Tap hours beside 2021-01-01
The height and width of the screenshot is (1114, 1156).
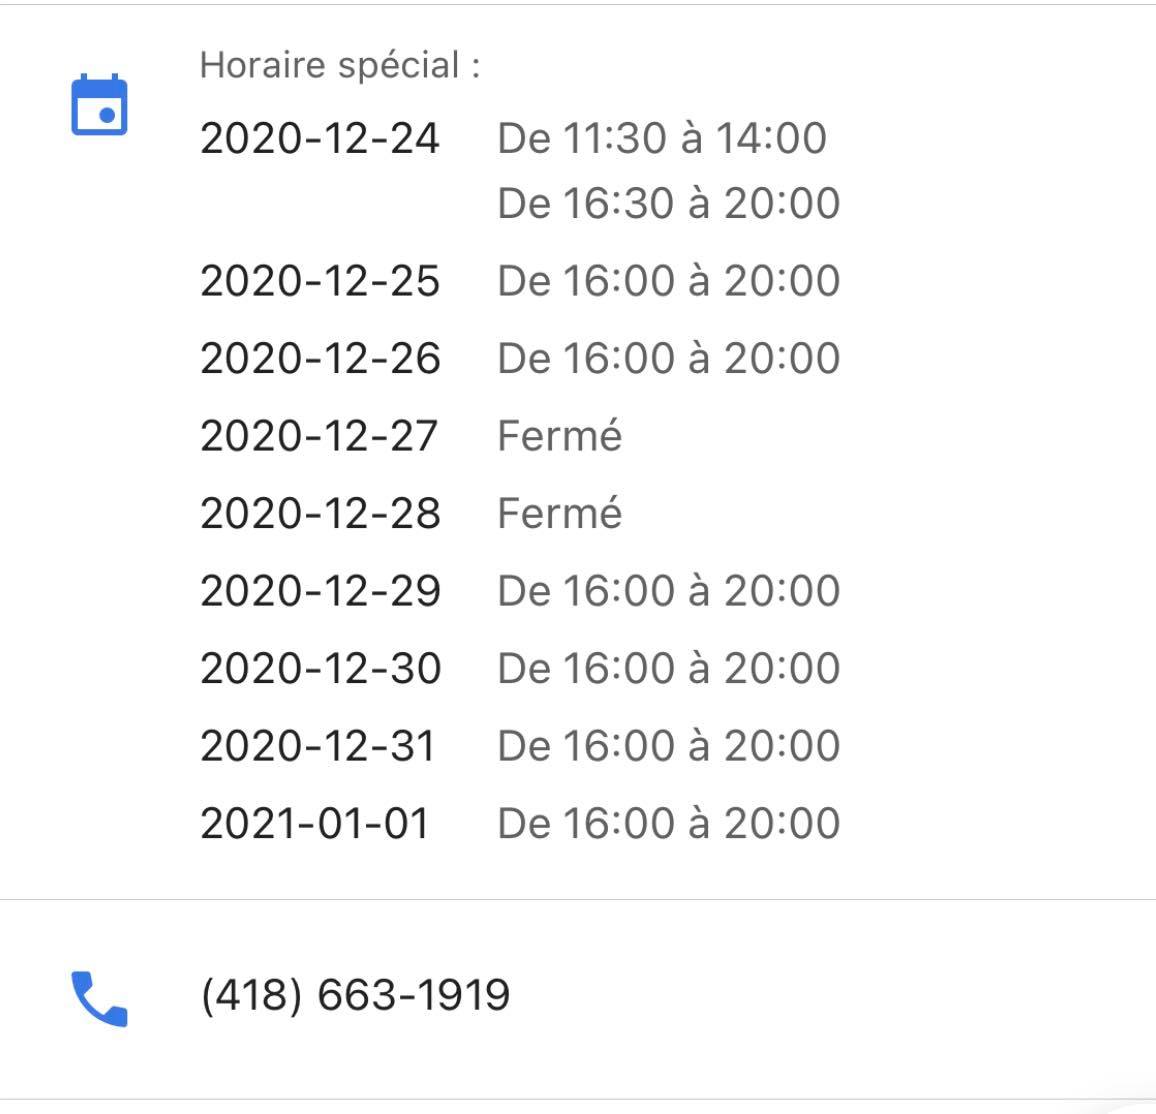pyautogui.click(x=669, y=824)
